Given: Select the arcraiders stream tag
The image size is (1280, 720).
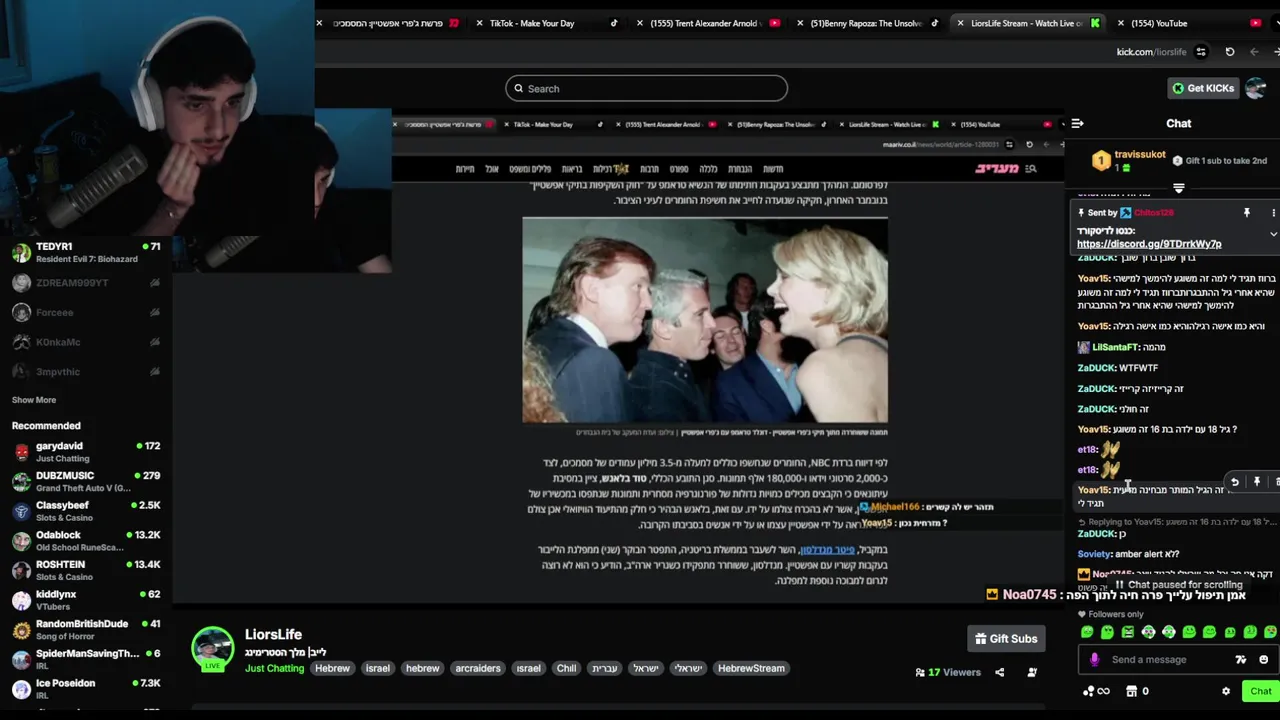Looking at the screenshot, I should (478, 668).
